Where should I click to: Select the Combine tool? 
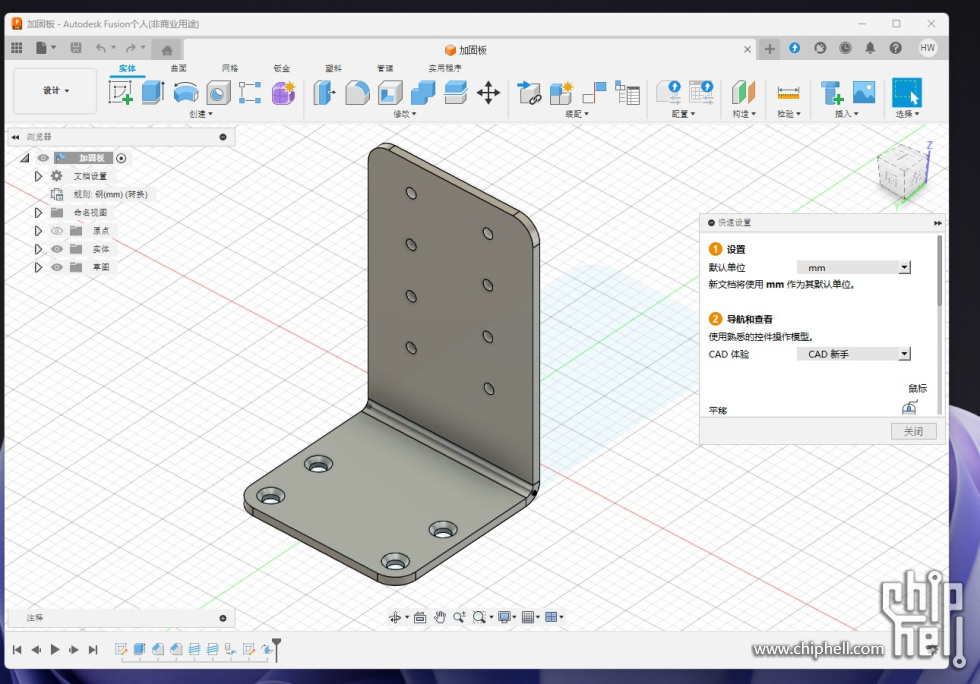coord(423,93)
